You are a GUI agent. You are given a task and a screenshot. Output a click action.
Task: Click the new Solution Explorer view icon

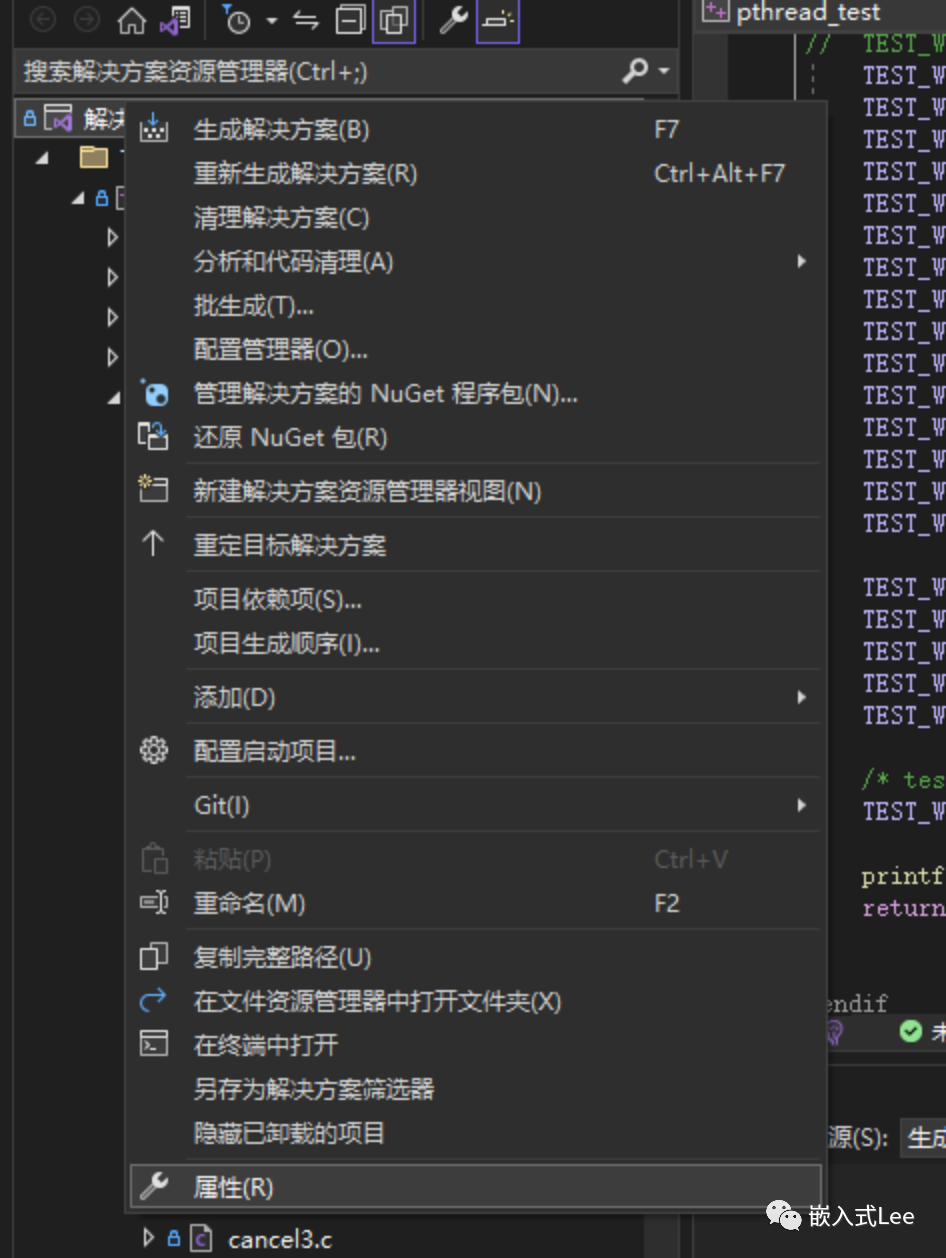tap(153, 490)
